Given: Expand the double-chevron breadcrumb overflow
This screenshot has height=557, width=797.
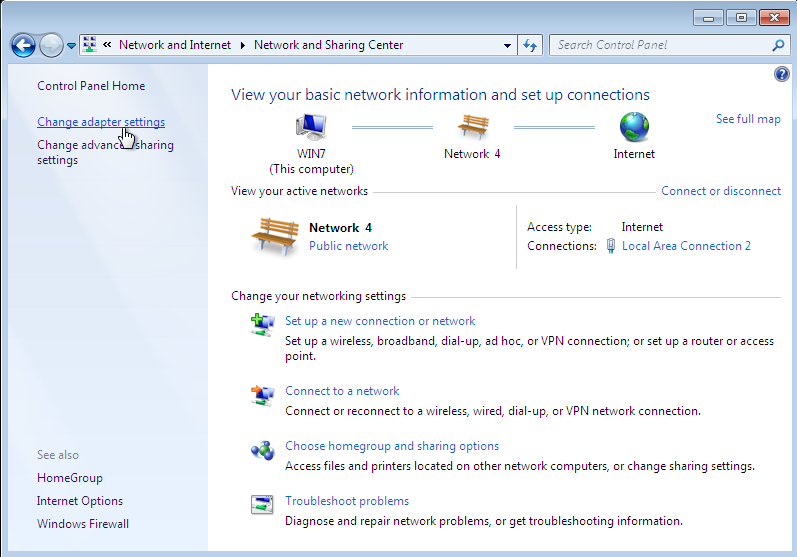Looking at the screenshot, I should [x=107, y=45].
